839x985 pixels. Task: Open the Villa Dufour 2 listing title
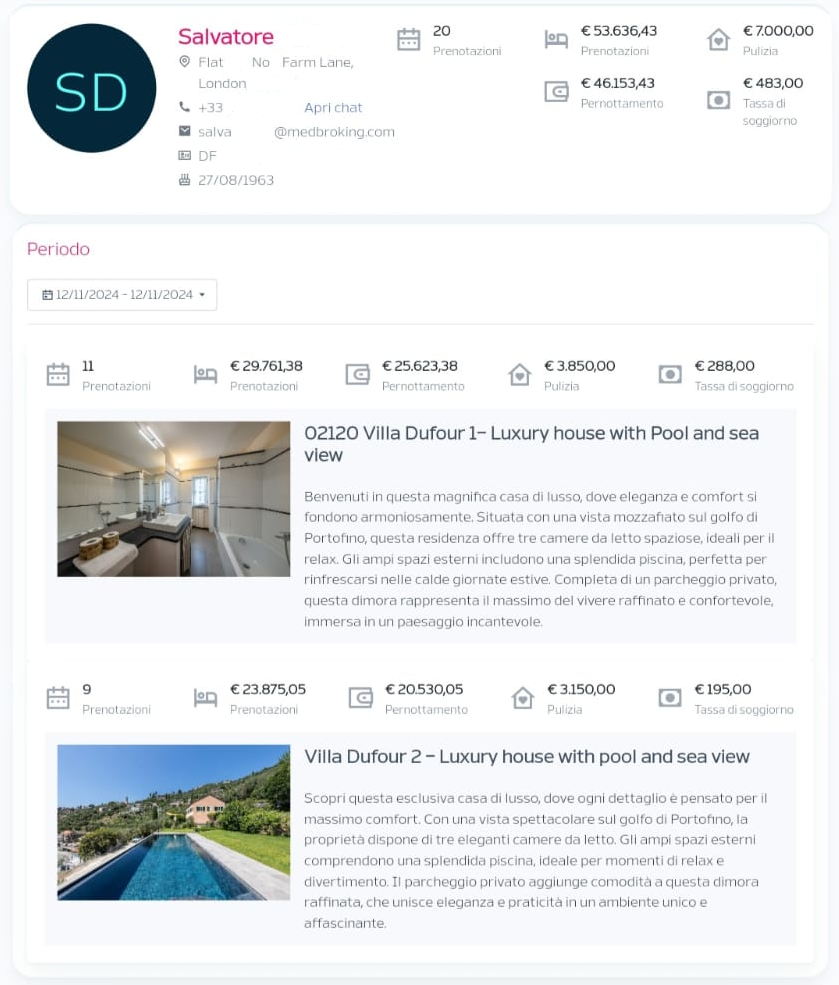coord(526,756)
